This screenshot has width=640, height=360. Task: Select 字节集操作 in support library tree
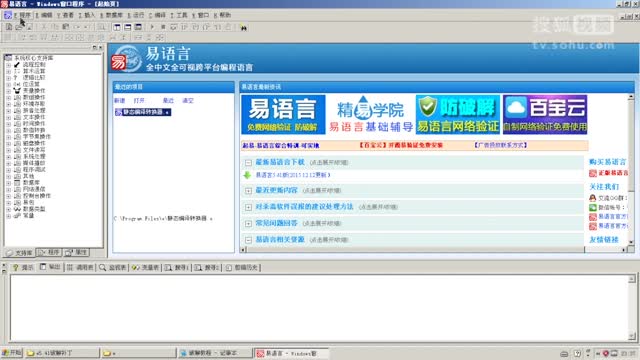37,136
